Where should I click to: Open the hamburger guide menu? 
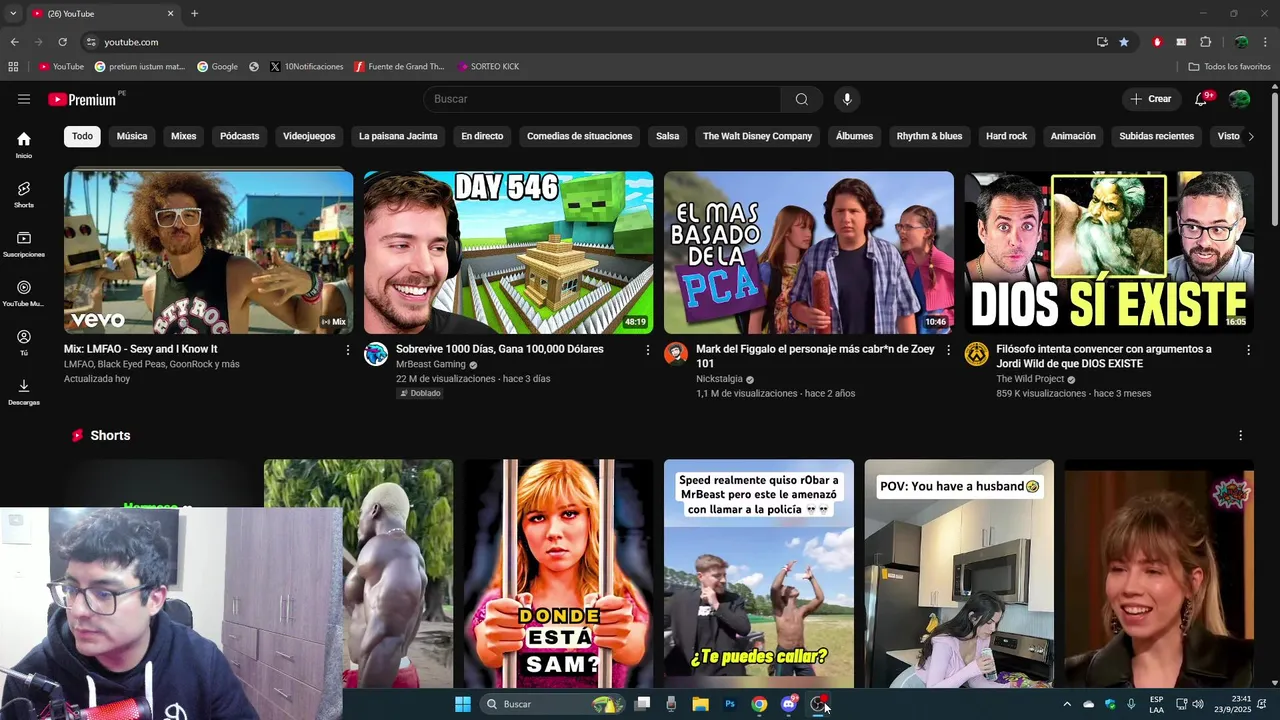pos(24,99)
